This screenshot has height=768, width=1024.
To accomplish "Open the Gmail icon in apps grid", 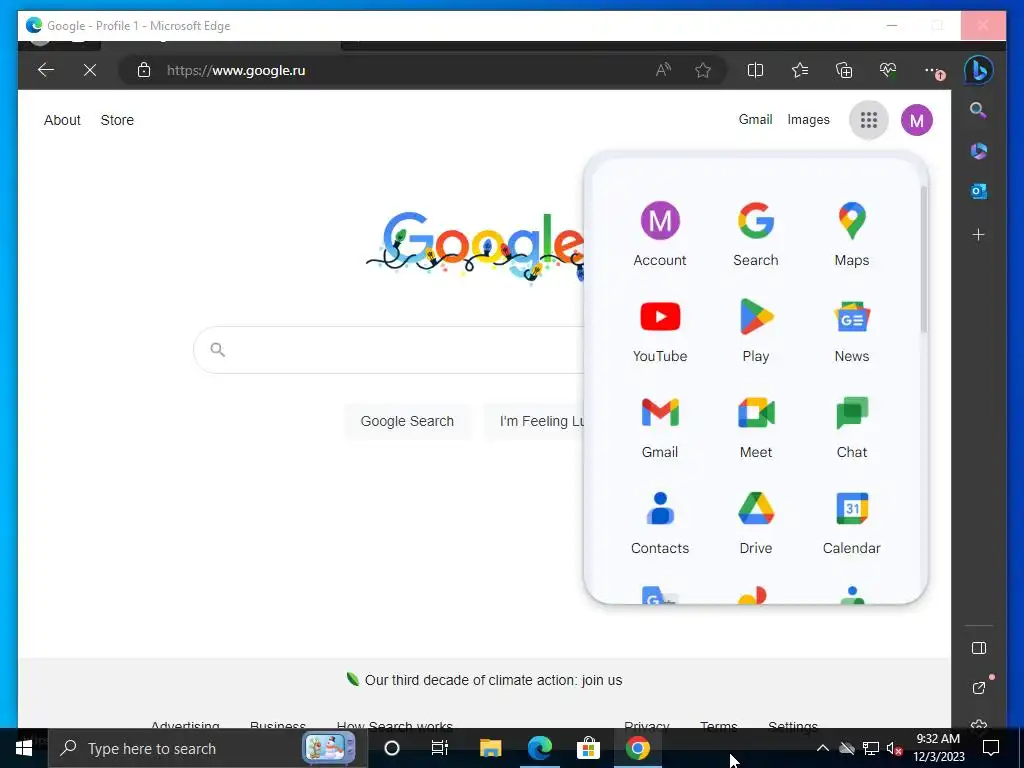I will 660,426.
